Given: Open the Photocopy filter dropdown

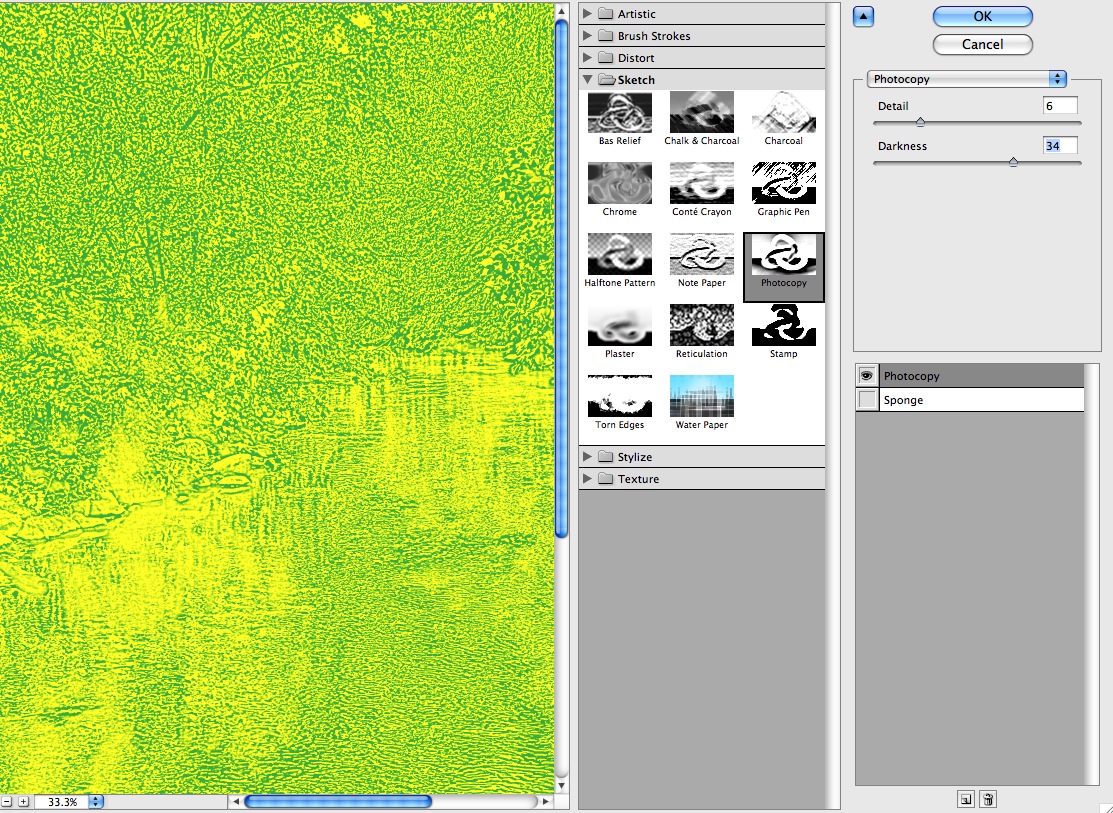Looking at the screenshot, I should [x=966, y=79].
